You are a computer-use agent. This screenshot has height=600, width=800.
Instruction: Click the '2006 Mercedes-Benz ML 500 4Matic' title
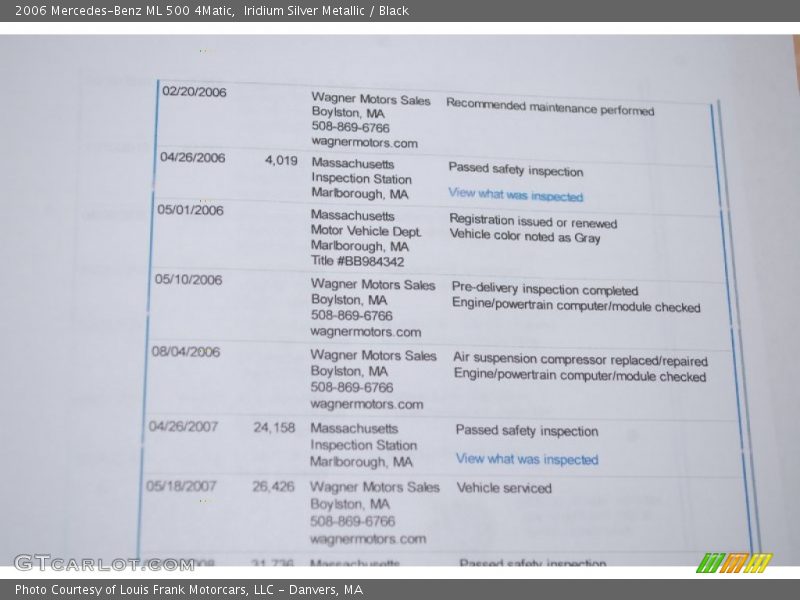point(124,11)
